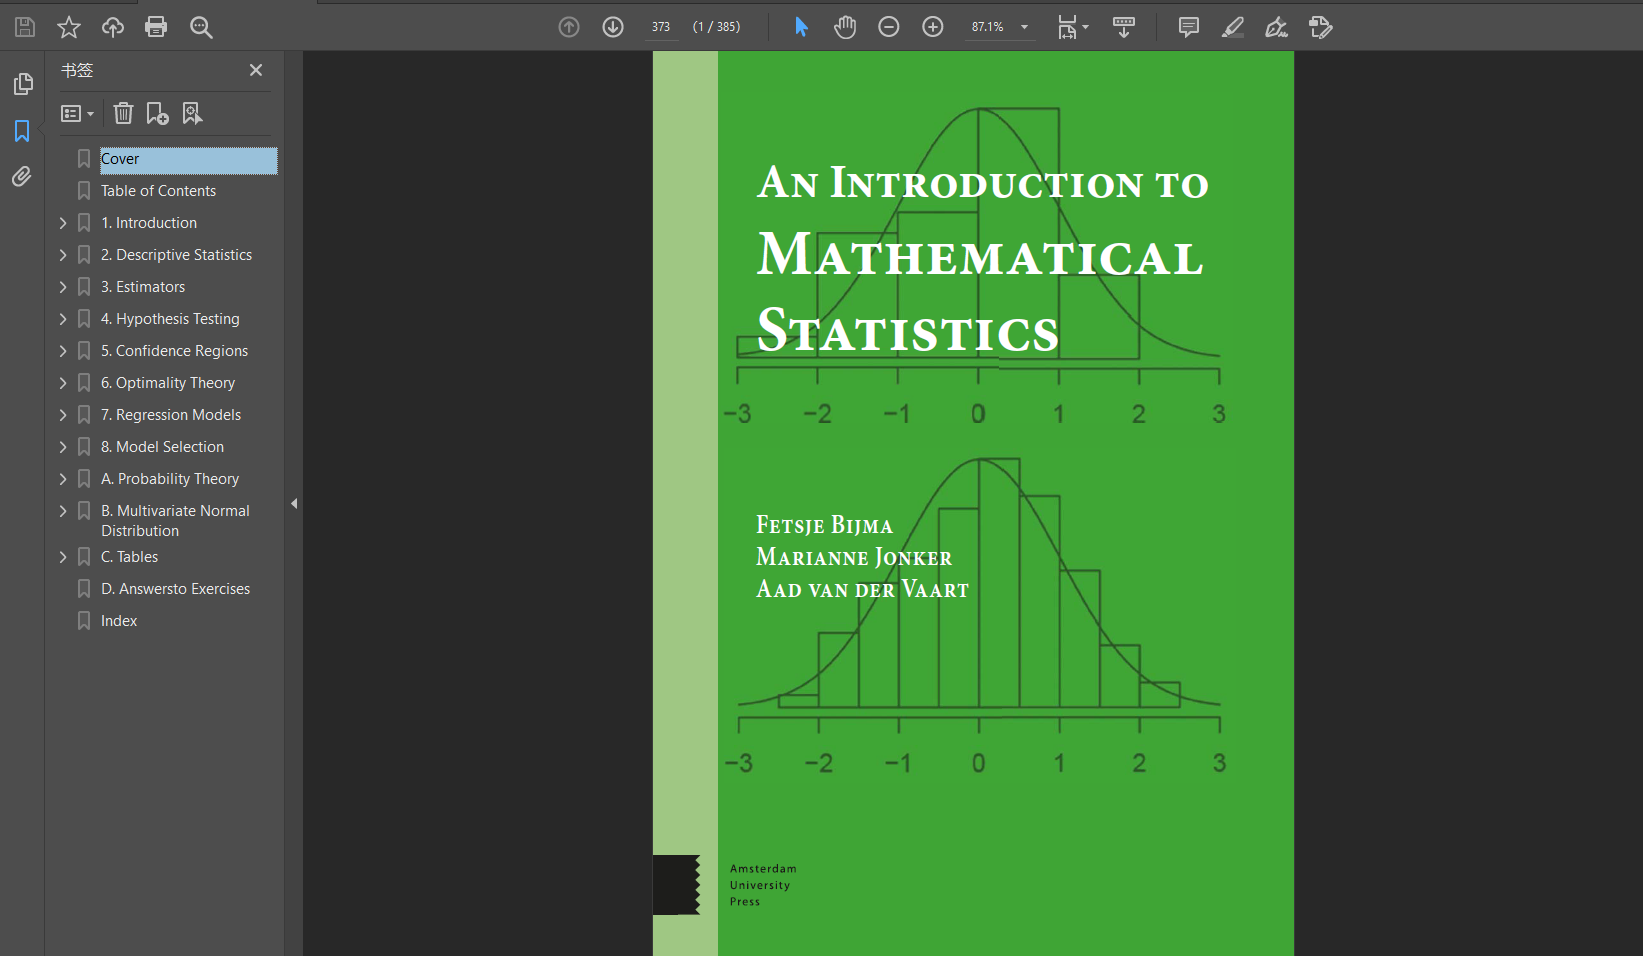Open the zoom level dropdown
The width and height of the screenshot is (1643, 956).
(x=1024, y=27)
